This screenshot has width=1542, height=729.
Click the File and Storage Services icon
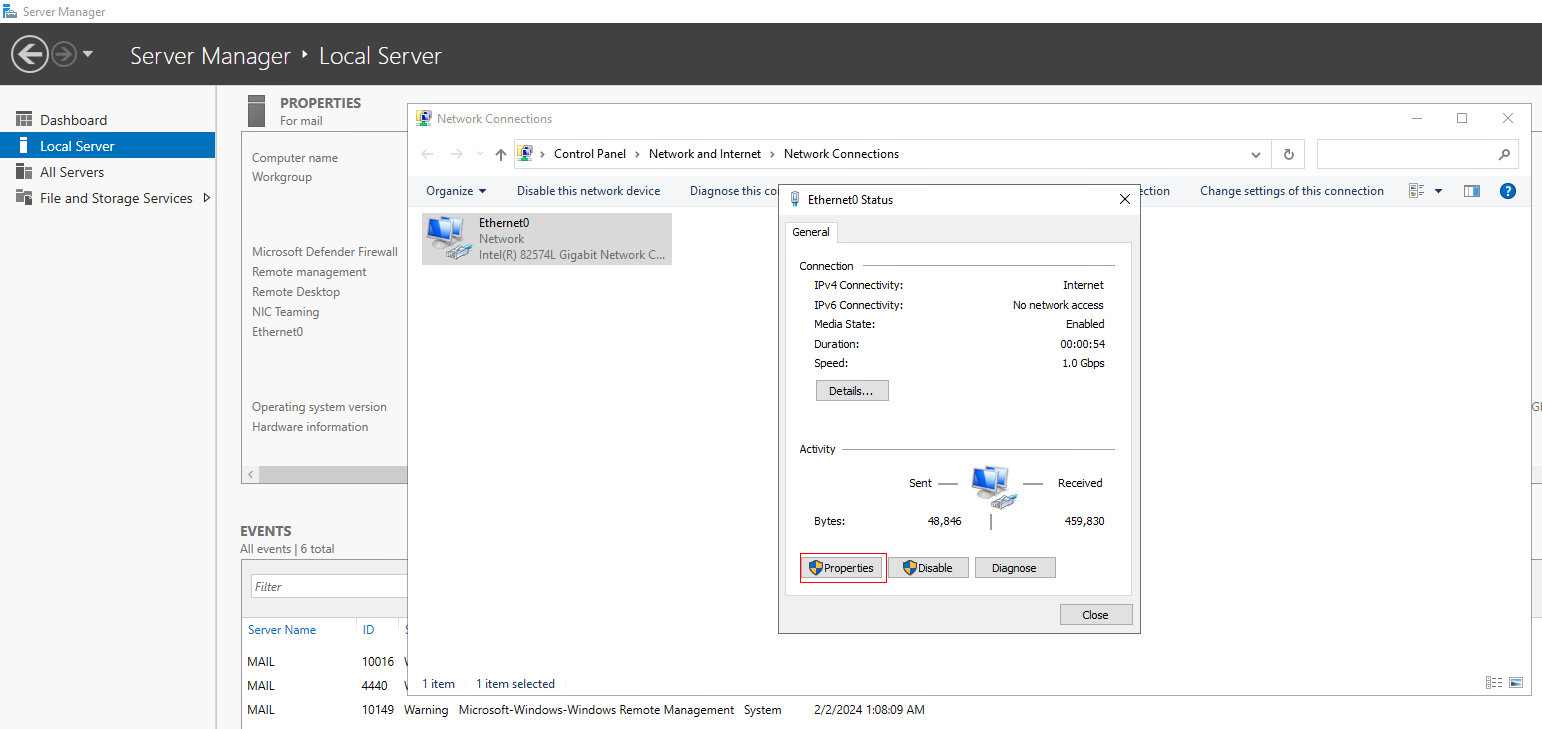(24, 197)
